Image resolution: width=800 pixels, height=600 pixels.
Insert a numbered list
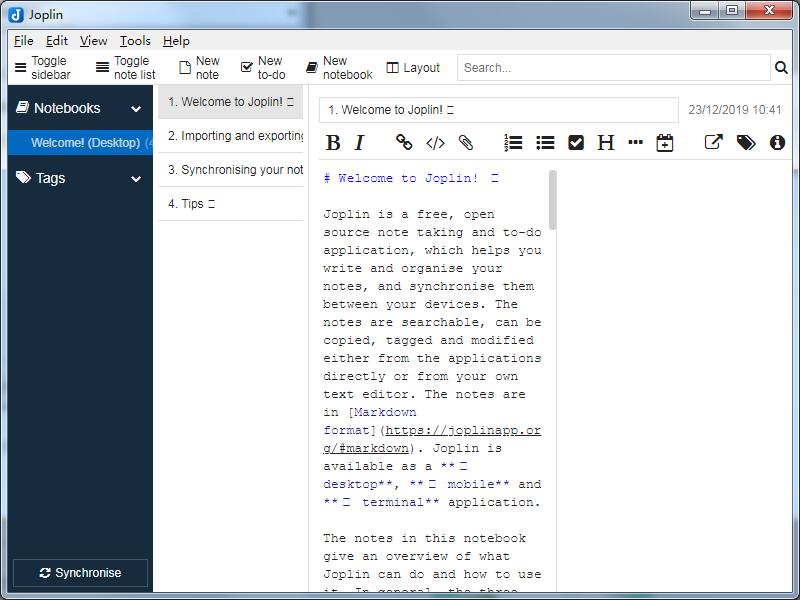[x=513, y=143]
